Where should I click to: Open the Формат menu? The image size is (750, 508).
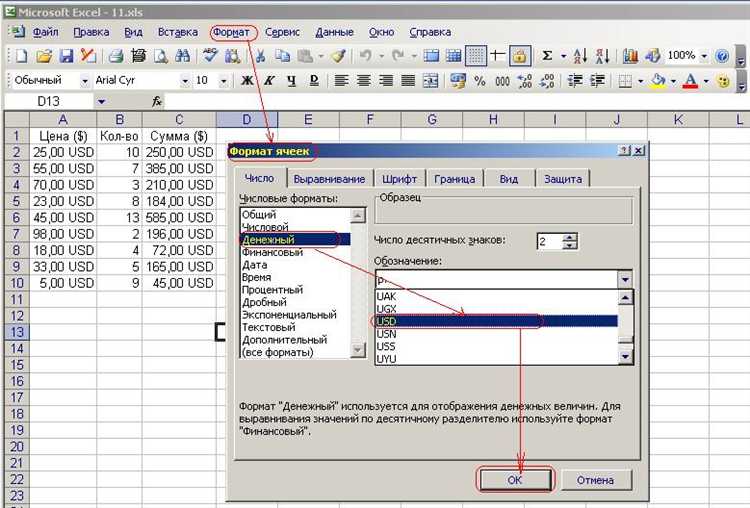click(x=232, y=32)
